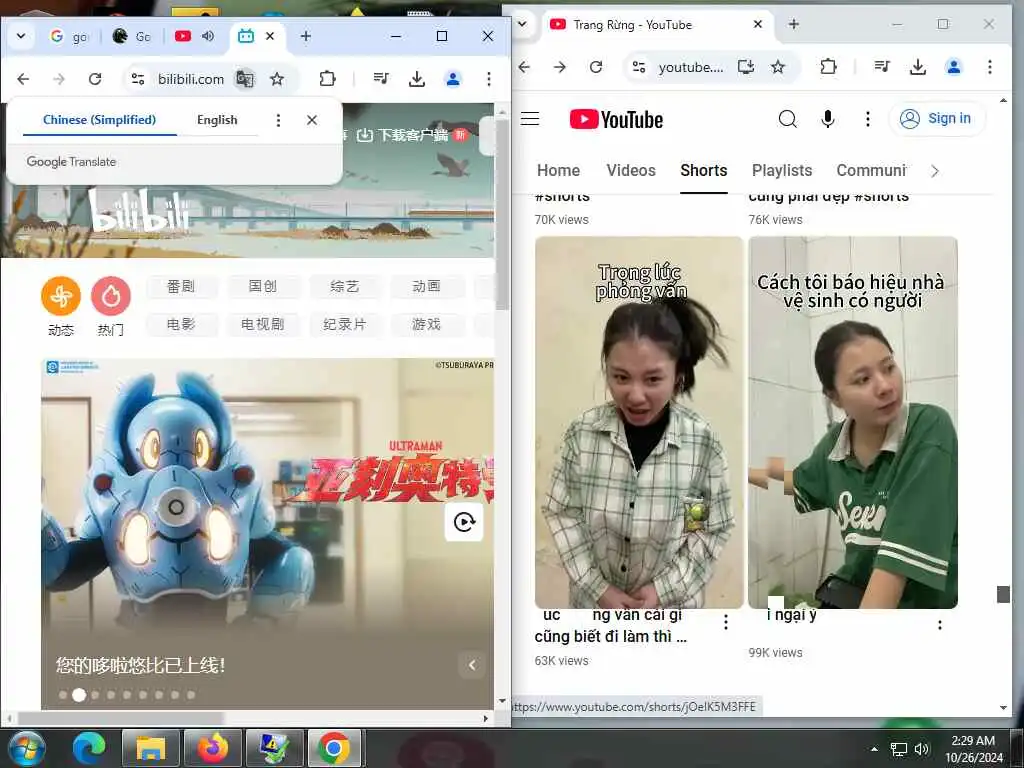Open the tab search dropdown in the YouTube window
Viewport: 1024px width, 768px height.
point(522,24)
